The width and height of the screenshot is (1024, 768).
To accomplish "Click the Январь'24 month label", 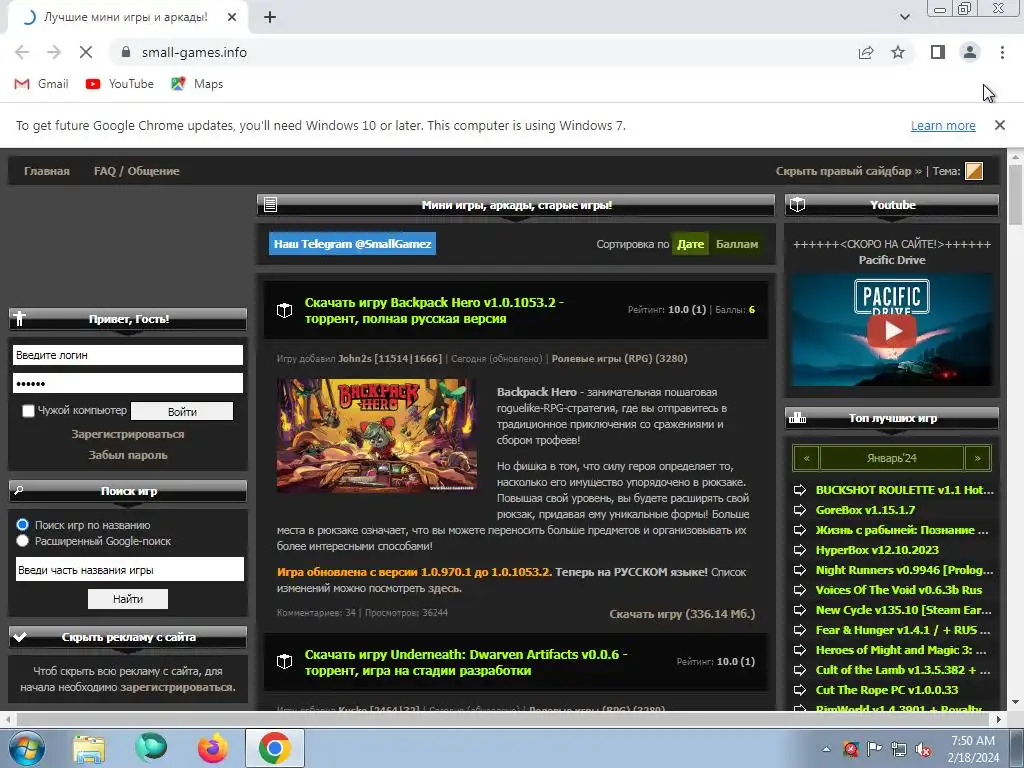I will [892, 458].
